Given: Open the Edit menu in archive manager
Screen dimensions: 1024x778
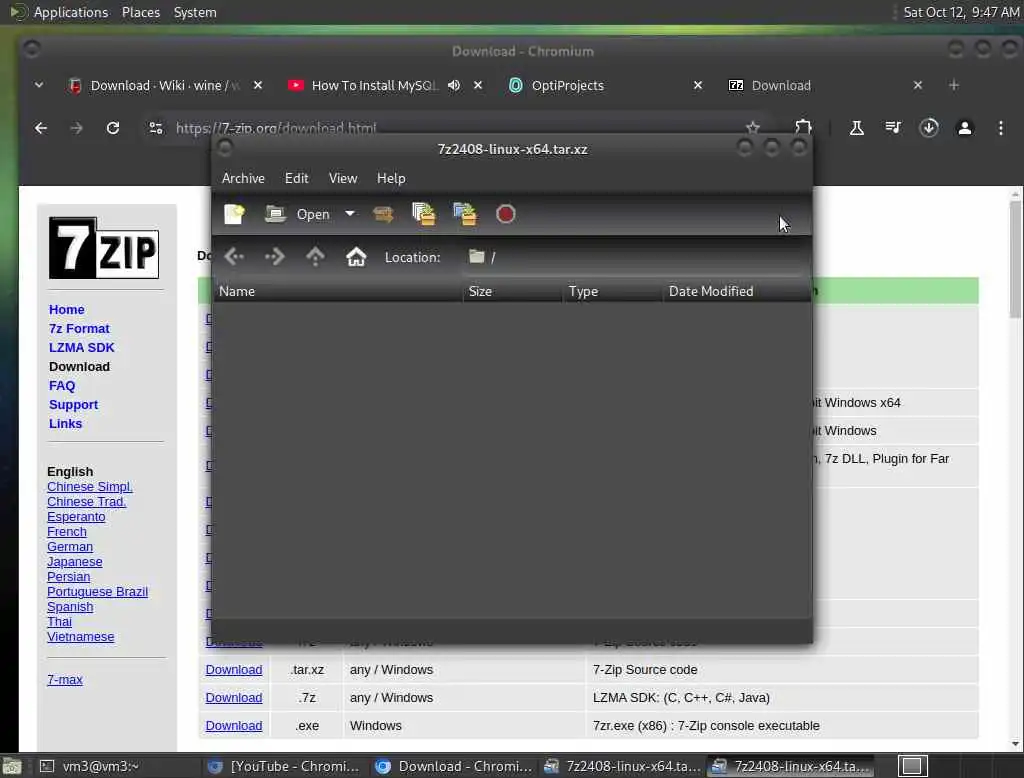Looking at the screenshot, I should pos(296,178).
